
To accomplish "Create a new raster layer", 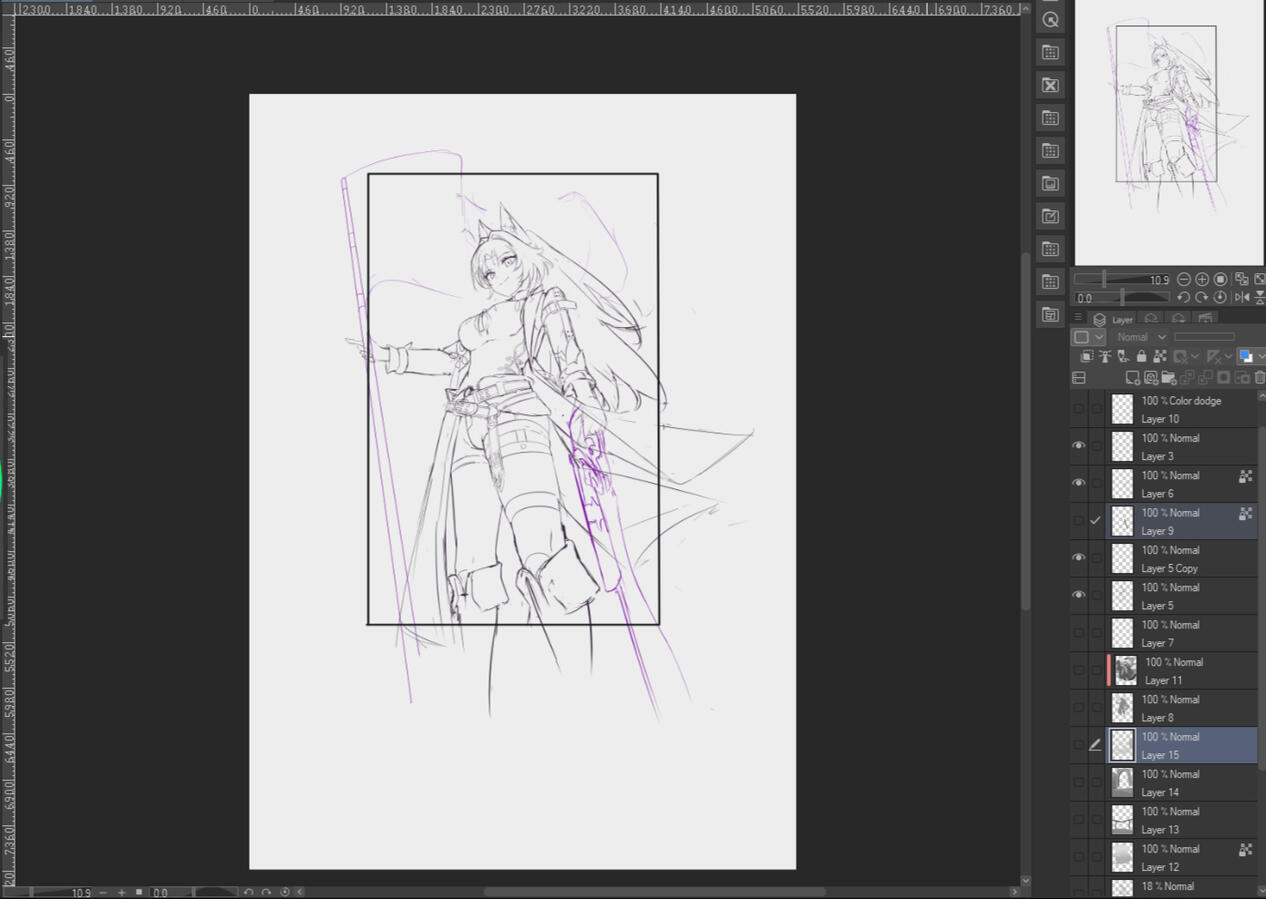I will pyautogui.click(x=1133, y=377).
